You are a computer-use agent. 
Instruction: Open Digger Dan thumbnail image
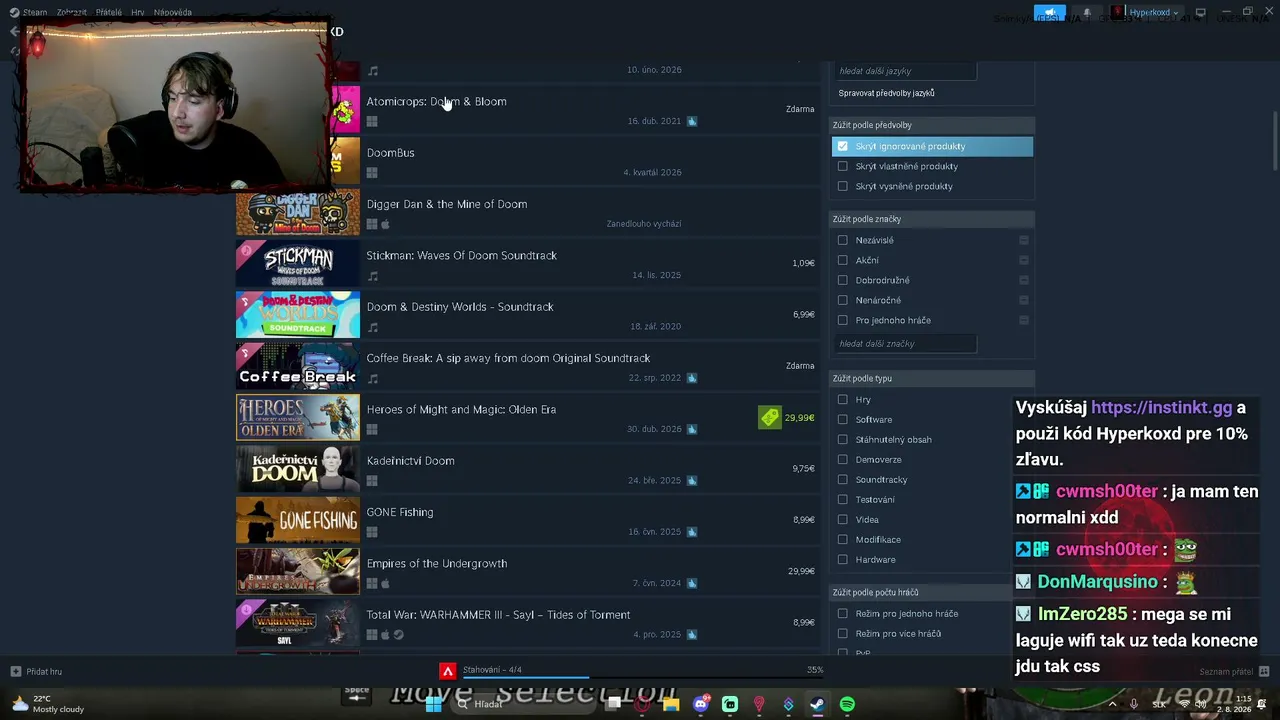[x=298, y=212]
